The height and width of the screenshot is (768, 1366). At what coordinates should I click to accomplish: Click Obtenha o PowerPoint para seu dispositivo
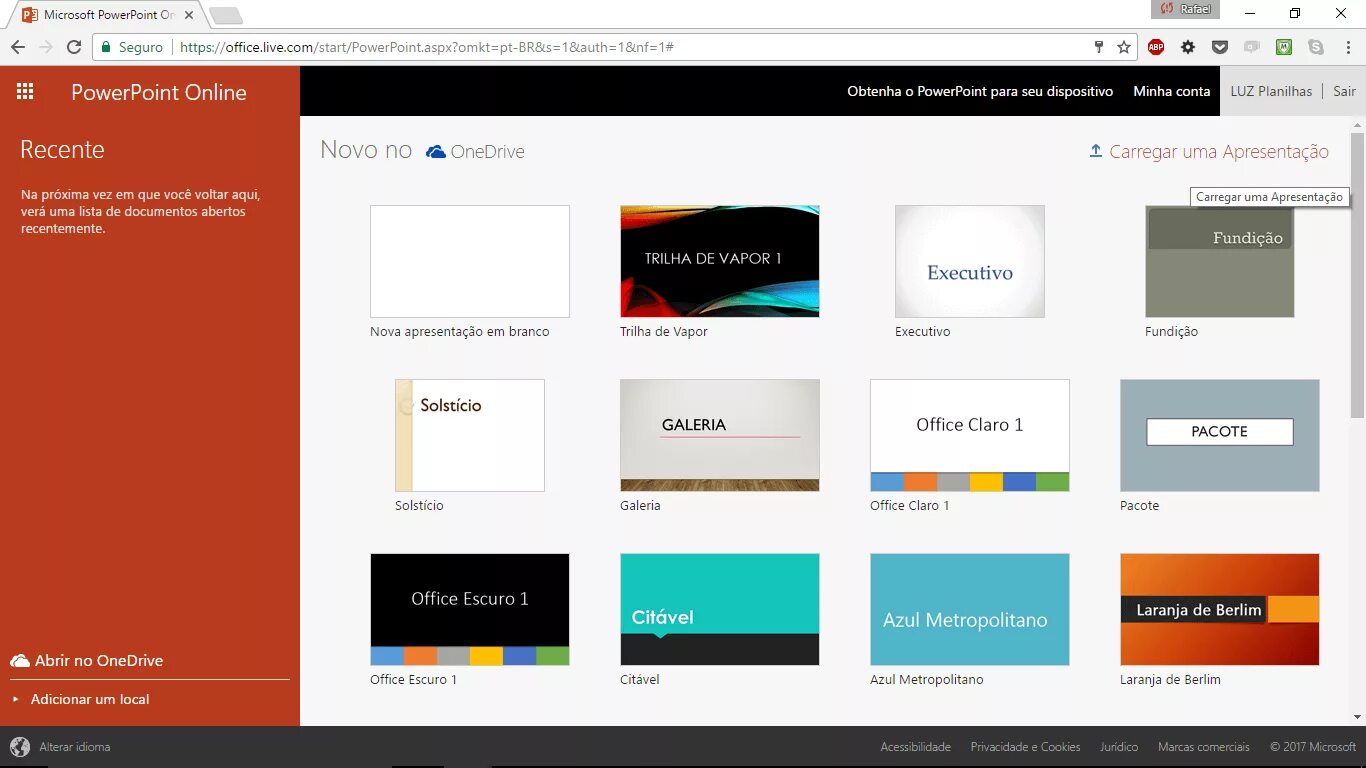[980, 91]
